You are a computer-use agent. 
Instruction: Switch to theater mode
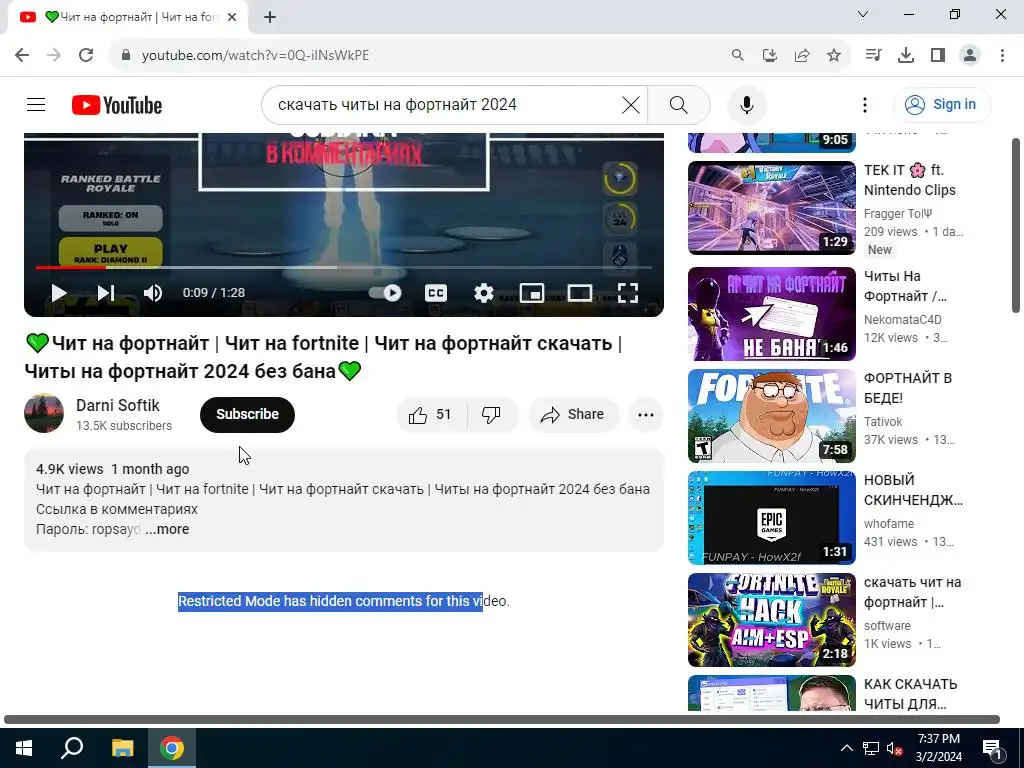coord(579,293)
